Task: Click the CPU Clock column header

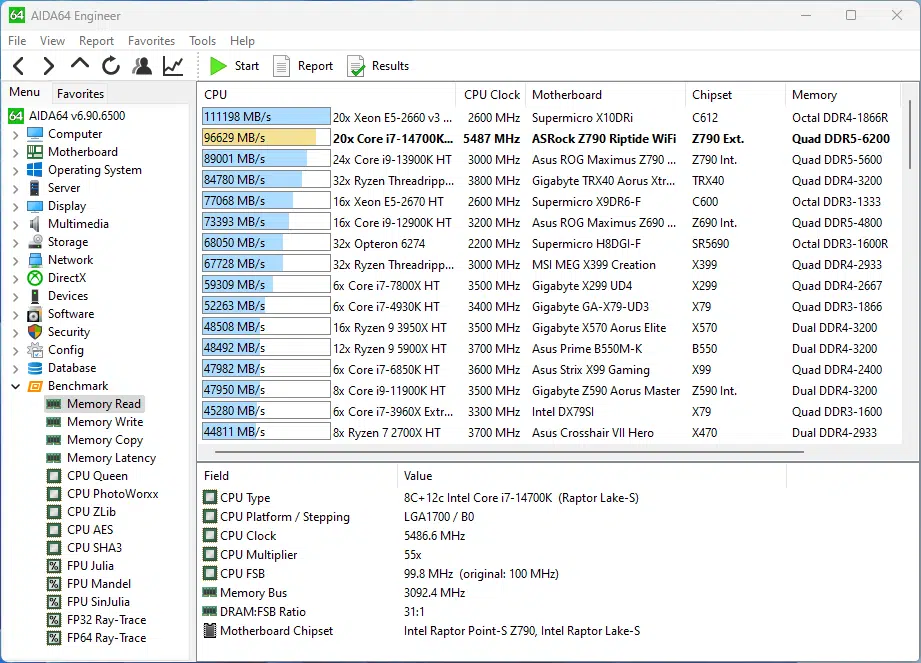Action: click(491, 95)
